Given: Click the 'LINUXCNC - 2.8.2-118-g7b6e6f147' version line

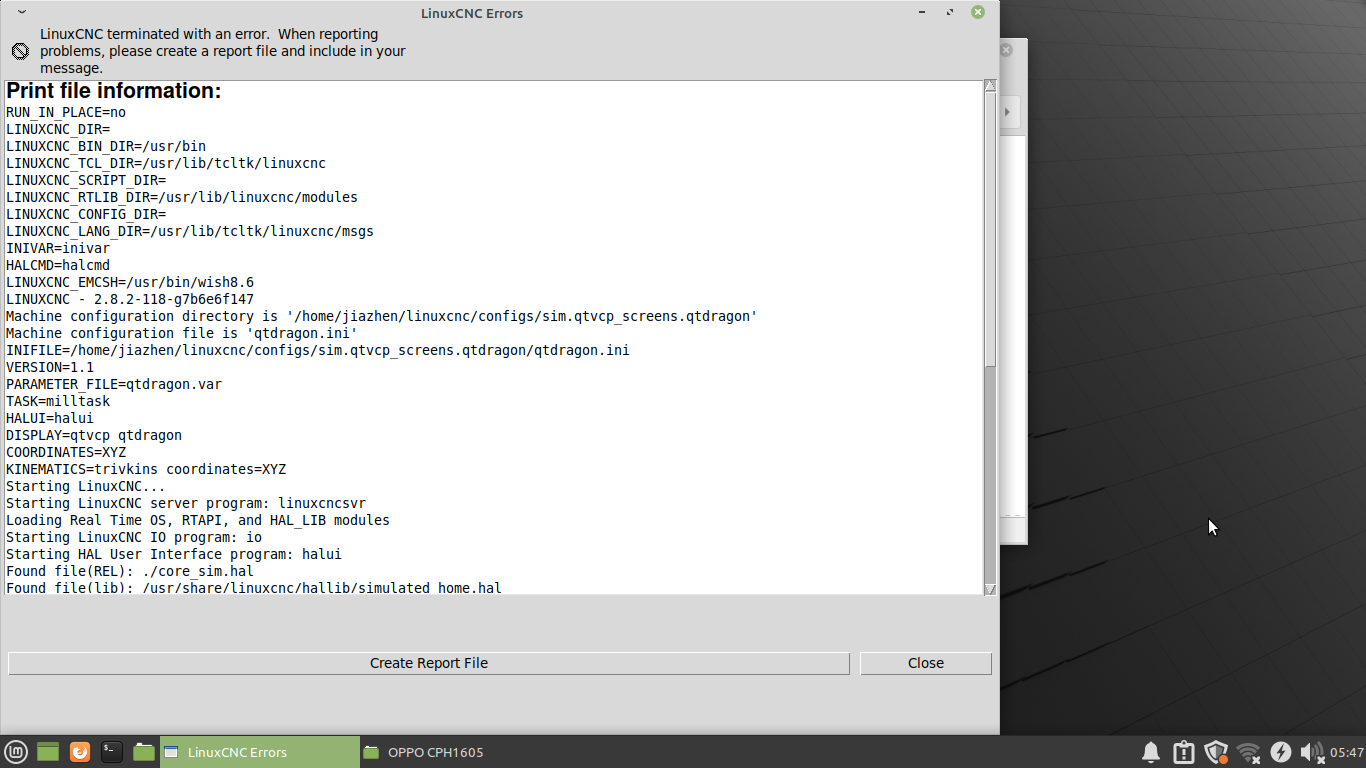Looking at the screenshot, I should [130, 299].
